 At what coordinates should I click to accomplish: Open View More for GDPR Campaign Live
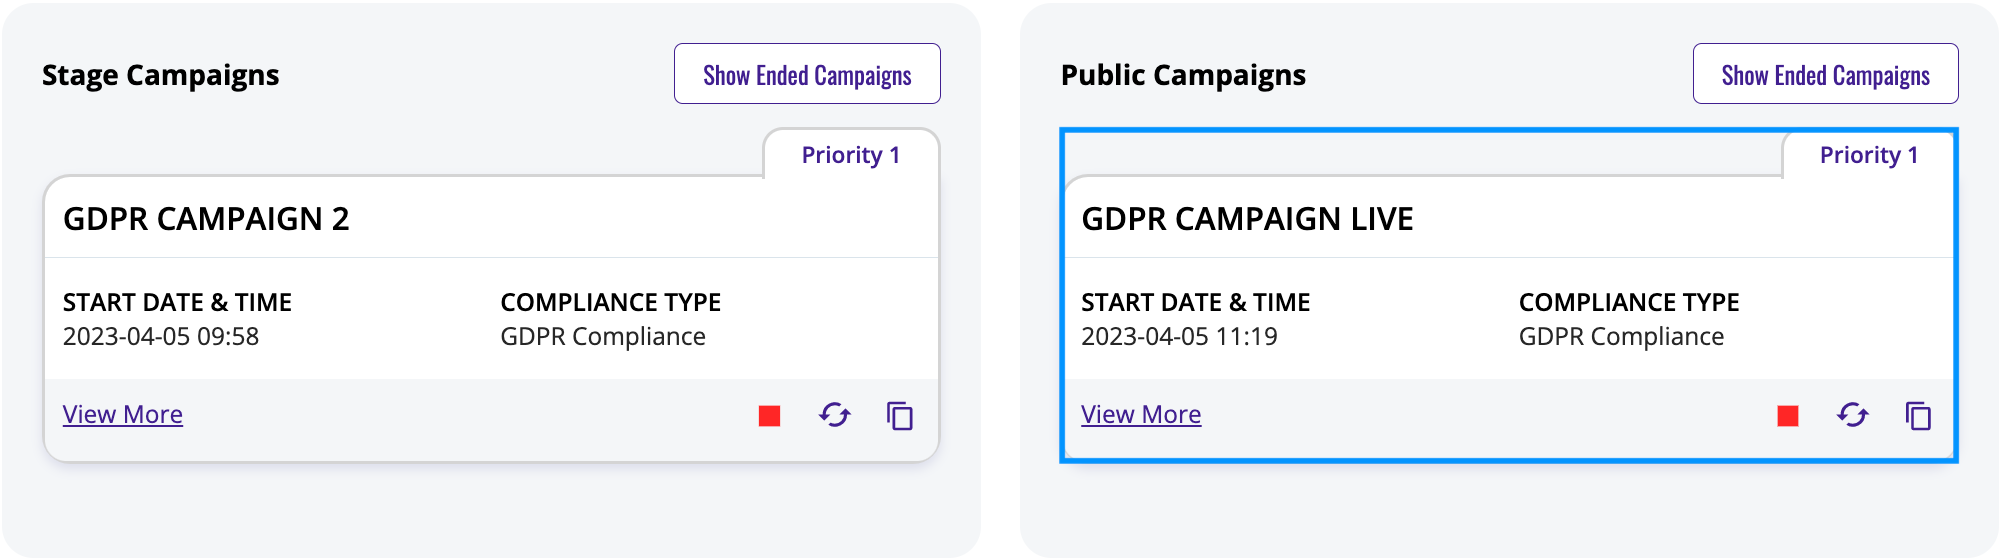(x=1141, y=414)
